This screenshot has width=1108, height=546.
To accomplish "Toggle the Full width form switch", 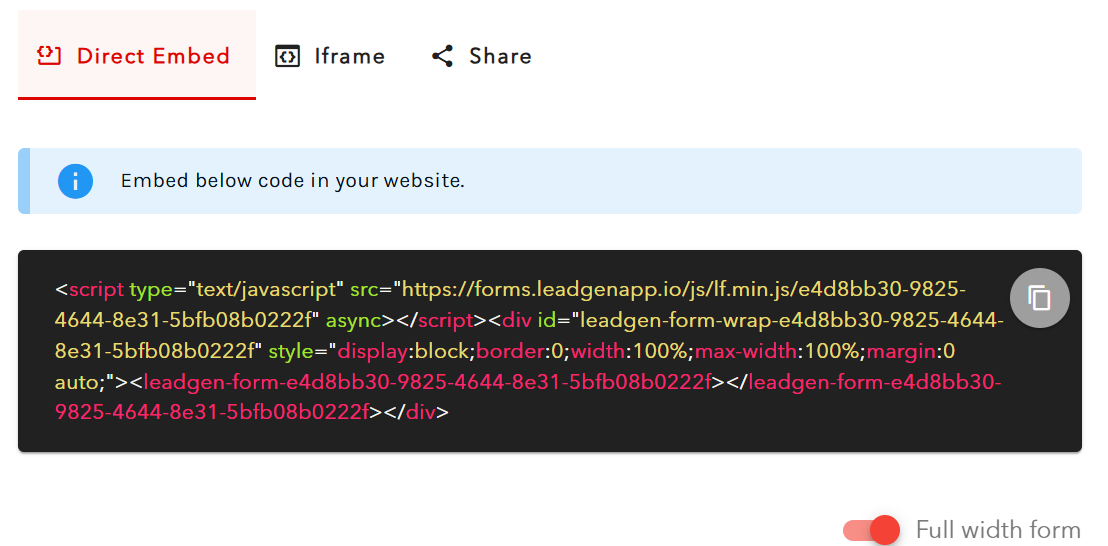I will tap(872, 530).
